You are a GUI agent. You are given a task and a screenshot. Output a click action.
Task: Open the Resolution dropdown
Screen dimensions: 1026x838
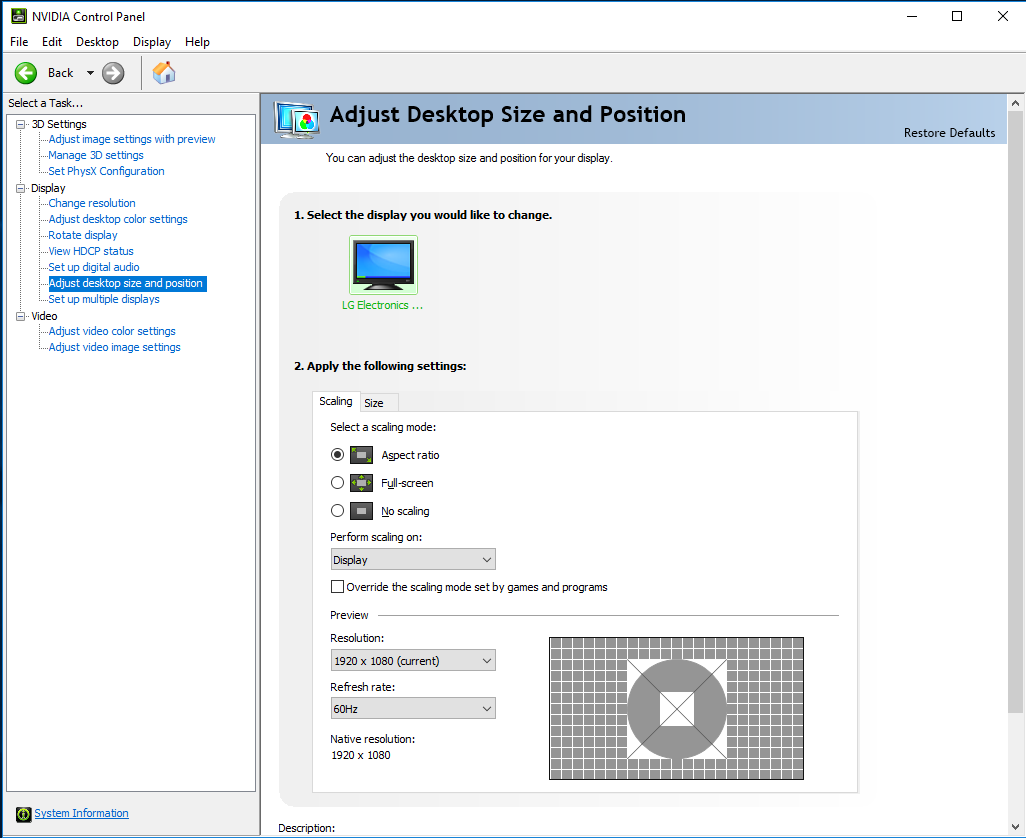[x=412, y=661]
